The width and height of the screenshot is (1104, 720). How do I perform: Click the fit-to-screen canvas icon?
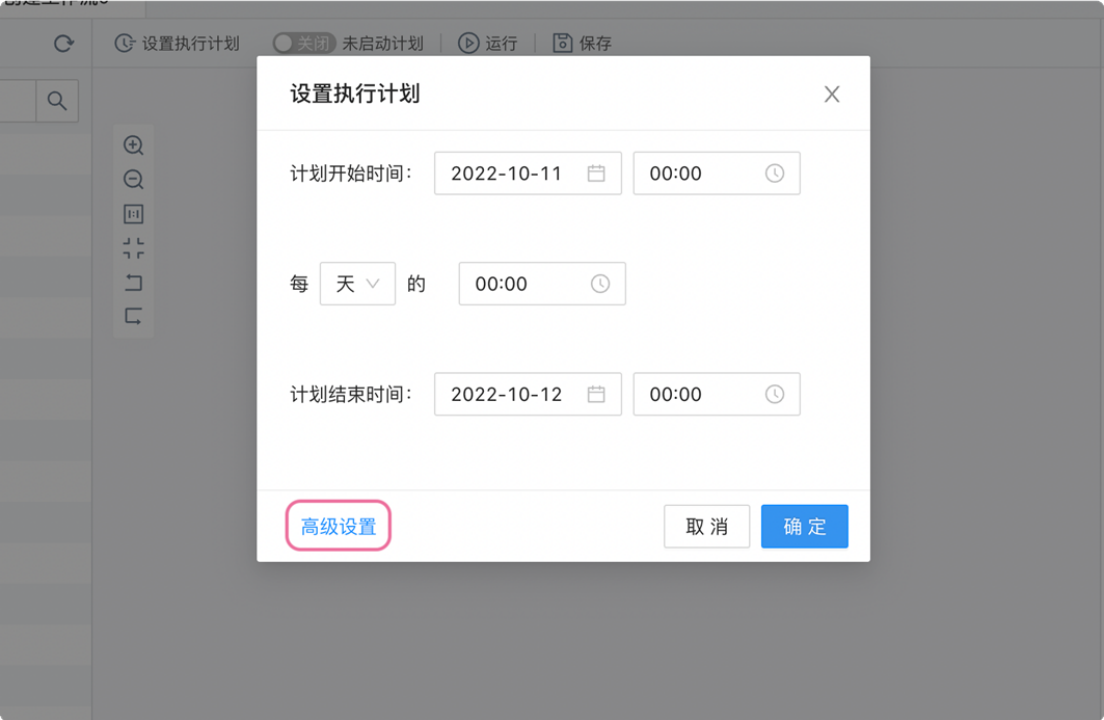click(x=133, y=249)
